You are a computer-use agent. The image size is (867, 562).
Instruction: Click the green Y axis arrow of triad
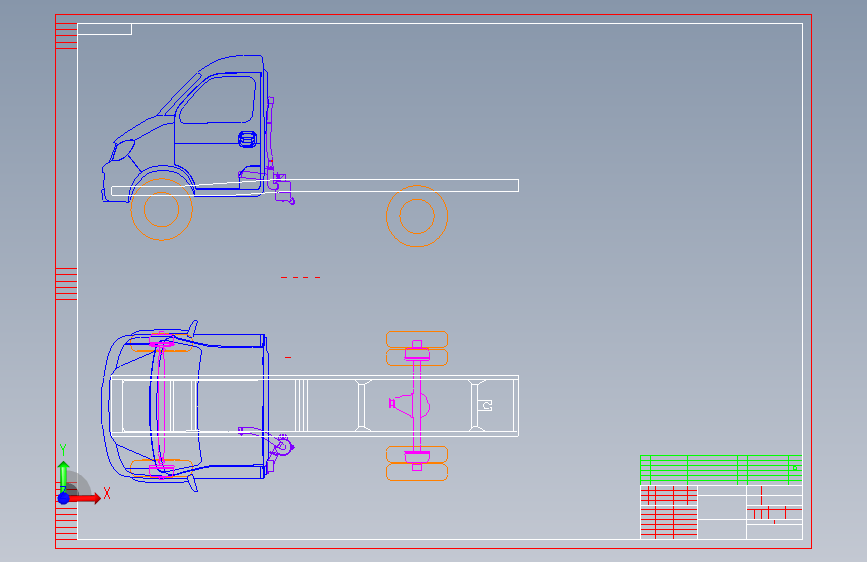coord(64,475)
